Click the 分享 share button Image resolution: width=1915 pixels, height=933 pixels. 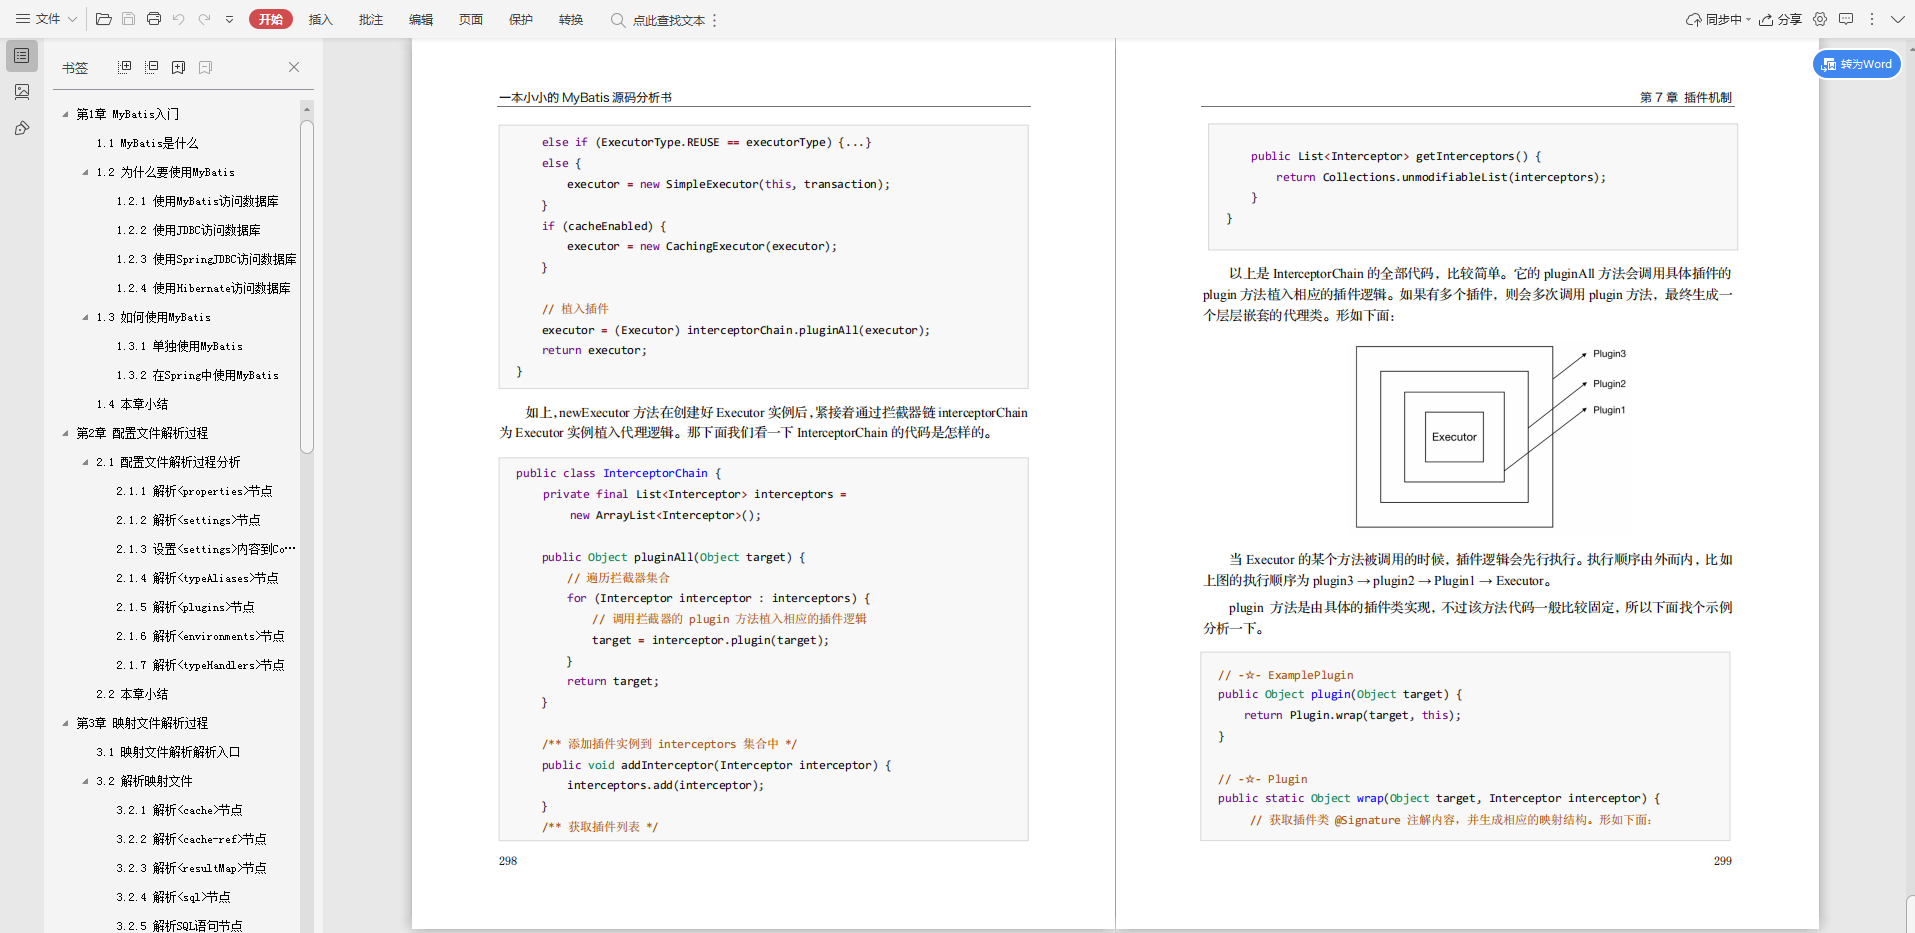pos(1781,19)
